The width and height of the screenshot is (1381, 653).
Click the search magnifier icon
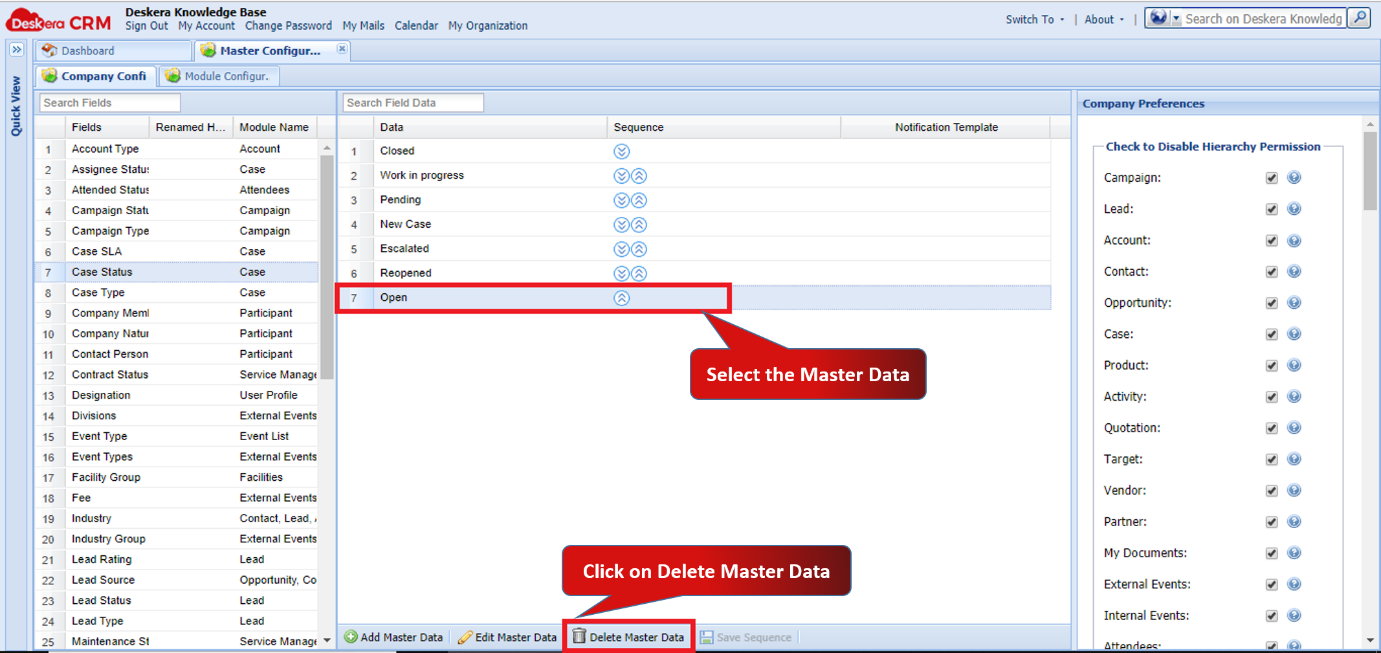pos(1361,18)
